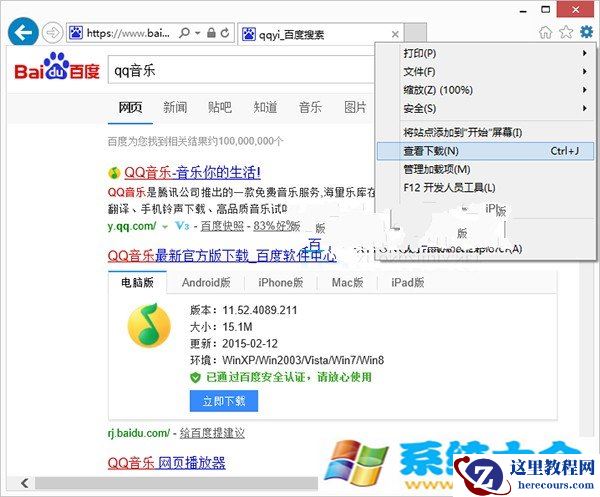Click the Baidu favicon in address bar

click(x=76, y=33)
